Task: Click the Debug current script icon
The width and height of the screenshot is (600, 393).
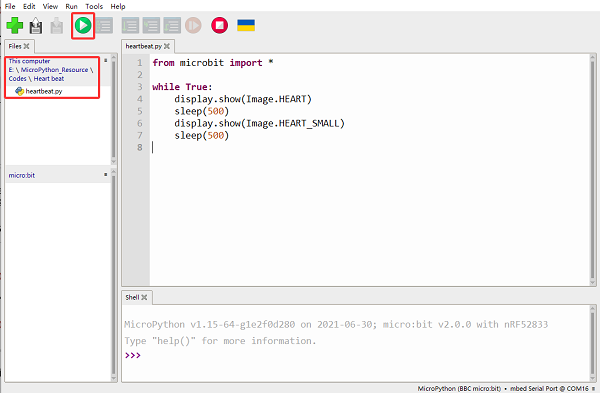Action: point(104,26)
